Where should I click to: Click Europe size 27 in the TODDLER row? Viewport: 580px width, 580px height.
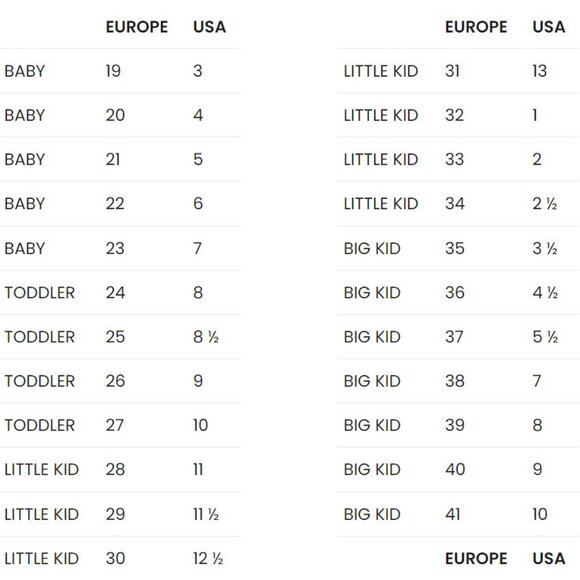pyautogui.click(x=115, y=425)
